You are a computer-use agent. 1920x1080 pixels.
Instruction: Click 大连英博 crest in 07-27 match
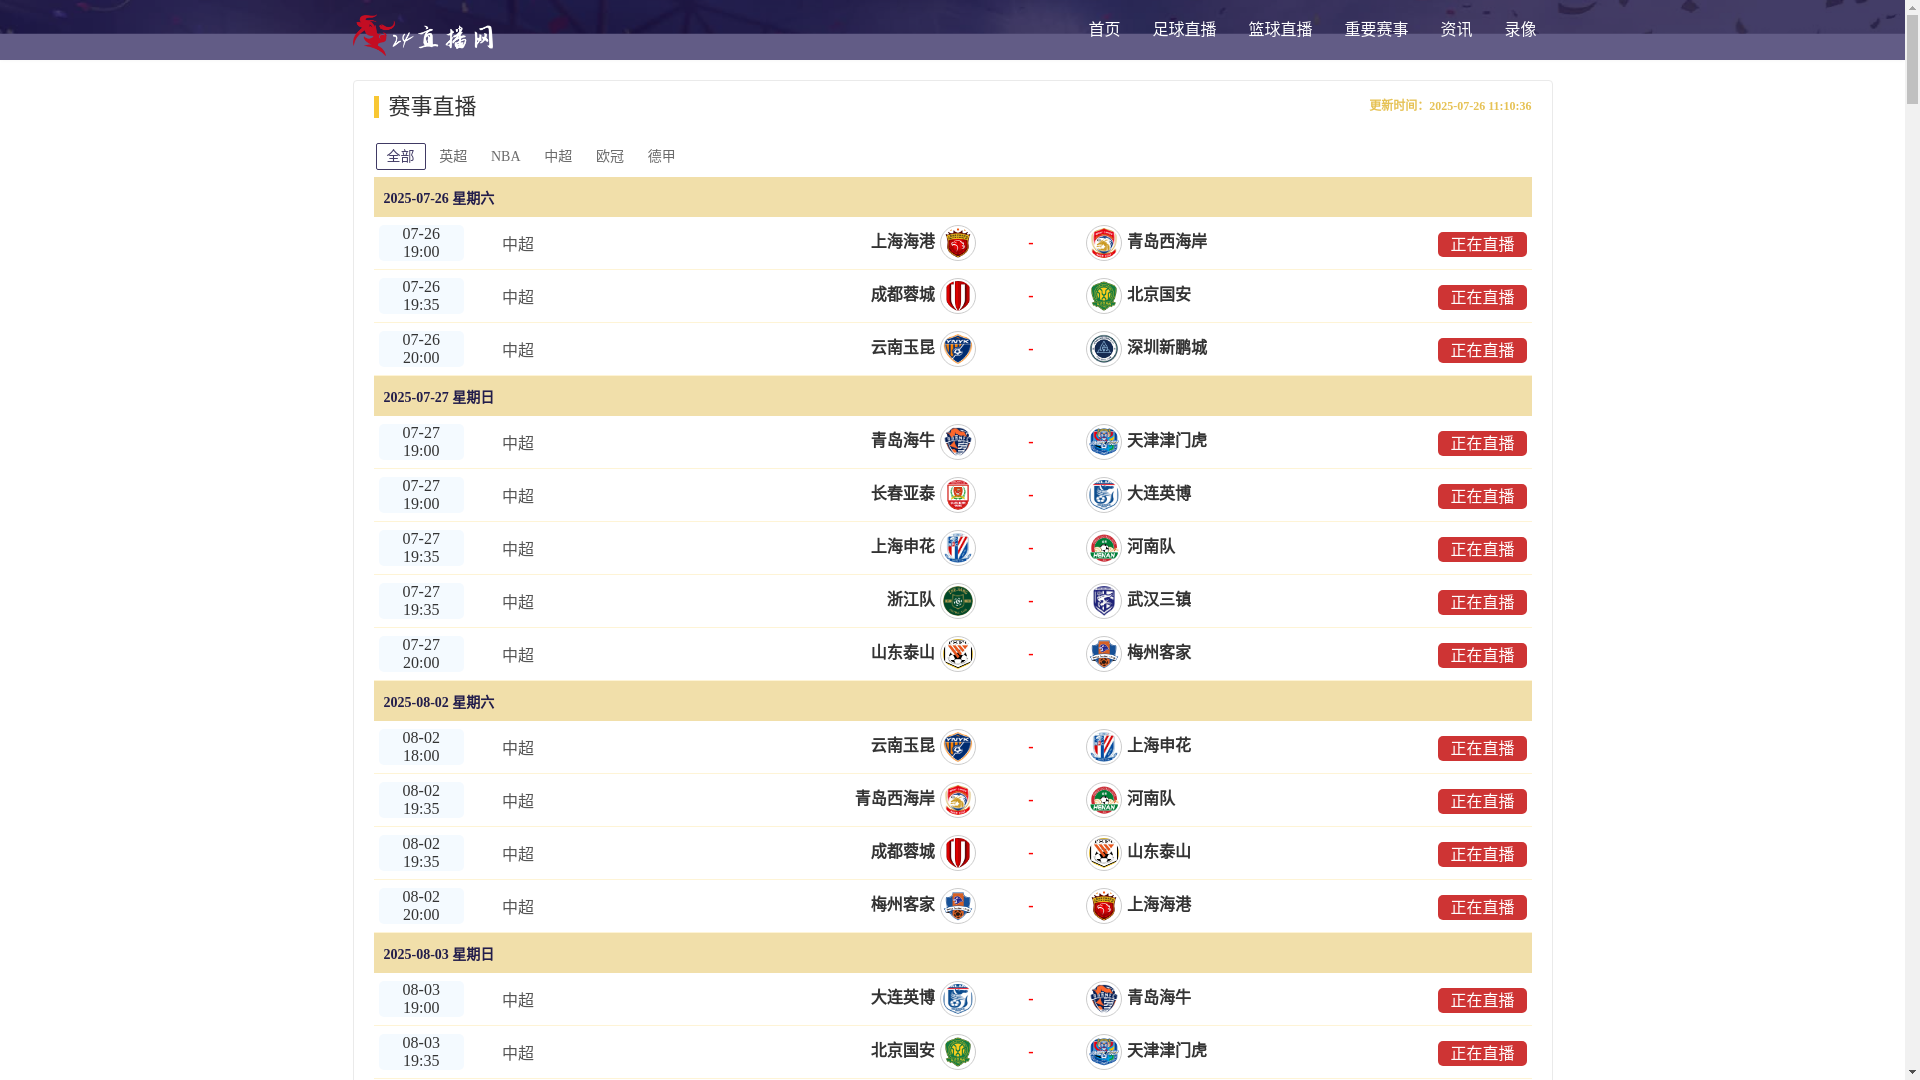coord(1104,495)
